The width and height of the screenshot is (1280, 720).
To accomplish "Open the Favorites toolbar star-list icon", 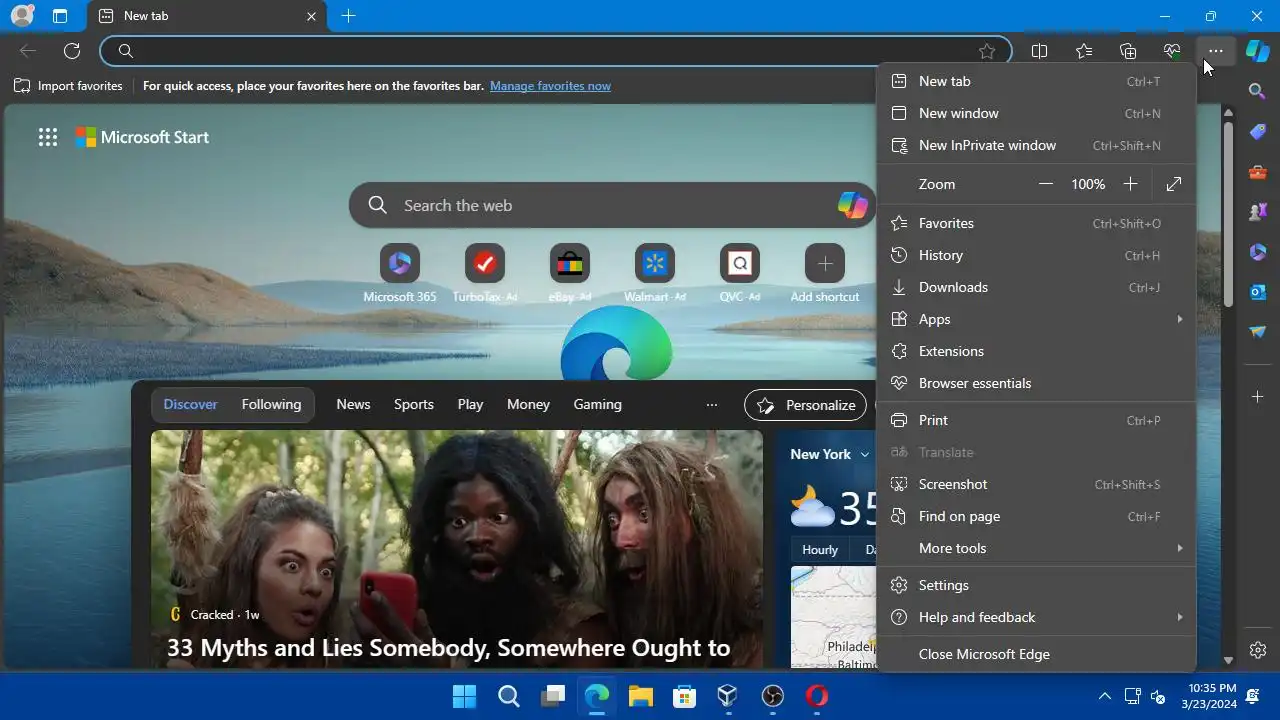I will click(1084, 51).
